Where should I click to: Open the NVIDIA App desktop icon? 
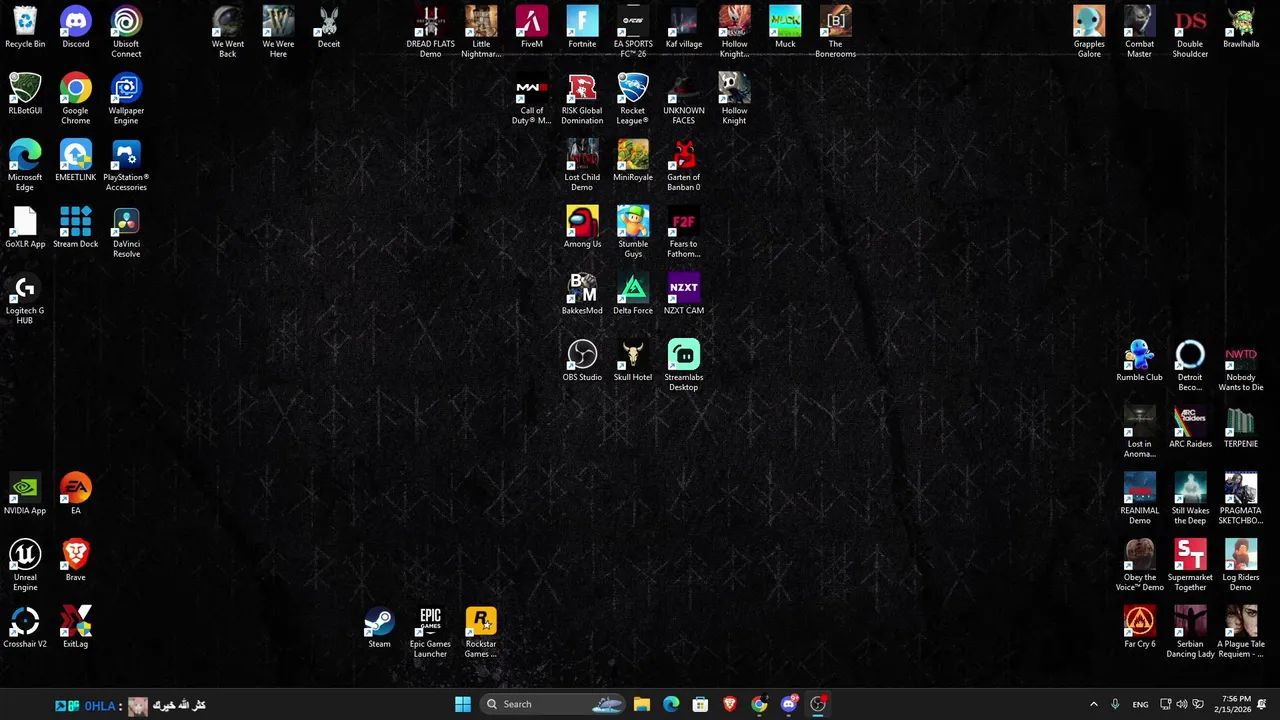point(25,494)
